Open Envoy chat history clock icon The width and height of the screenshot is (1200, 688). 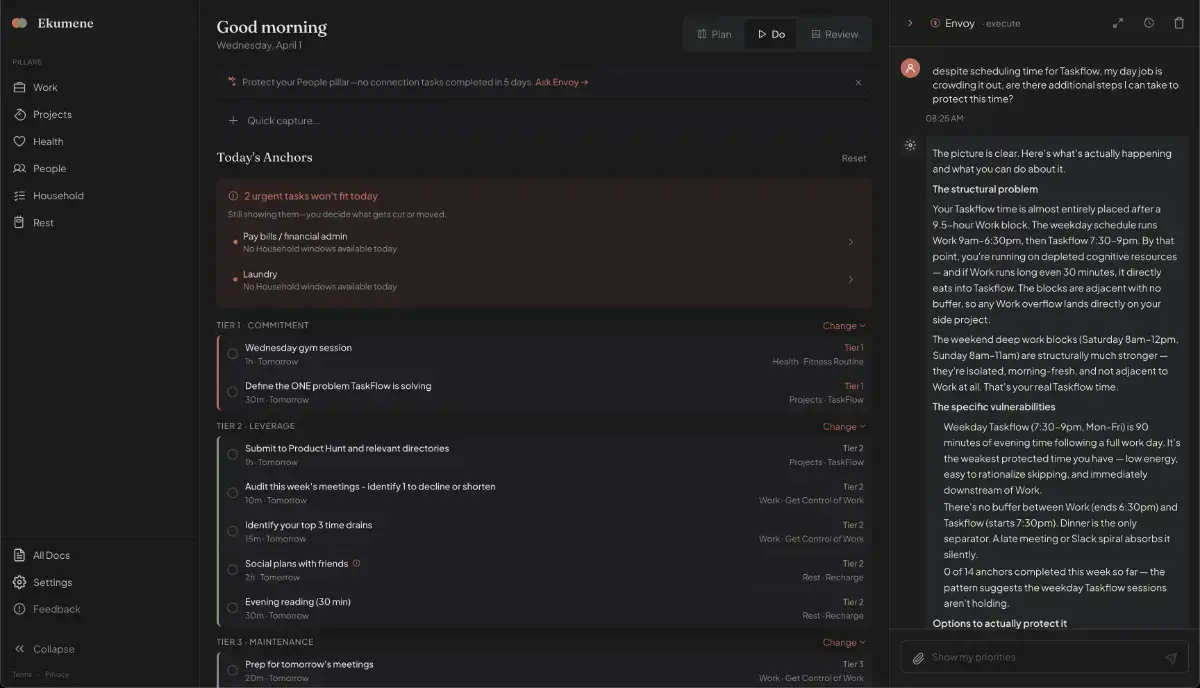point(1149,23)
